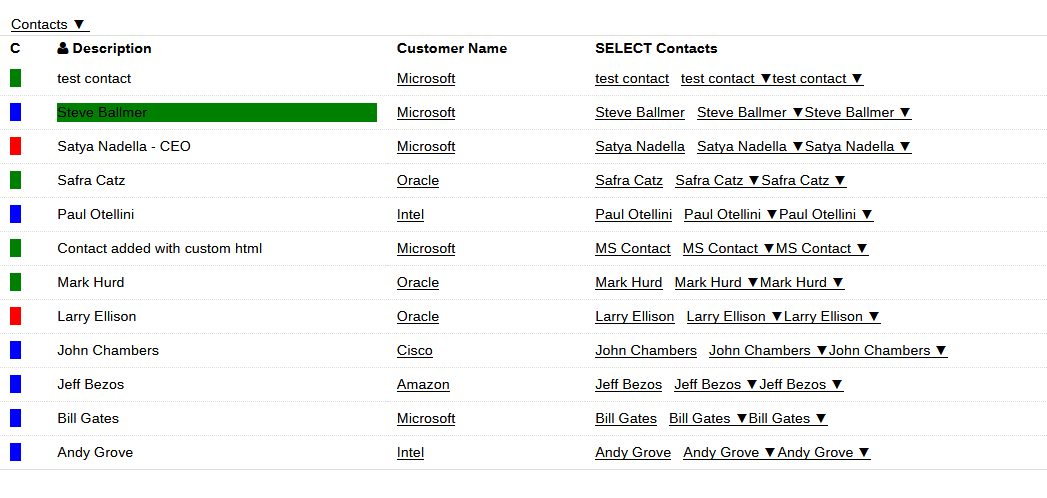Expand first MS Contact dropdown
1047x498 pixels.
[729, 248]
